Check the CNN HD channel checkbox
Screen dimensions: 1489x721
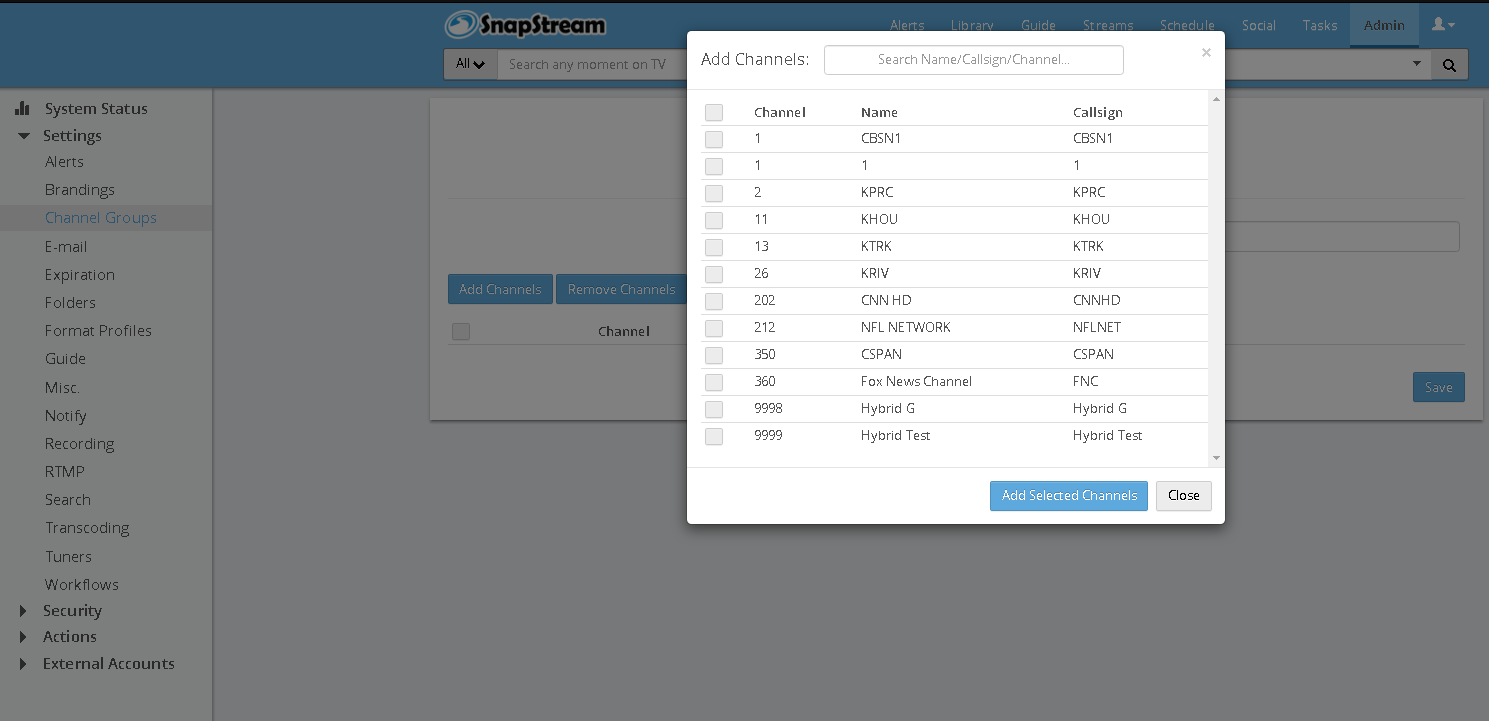714,301
